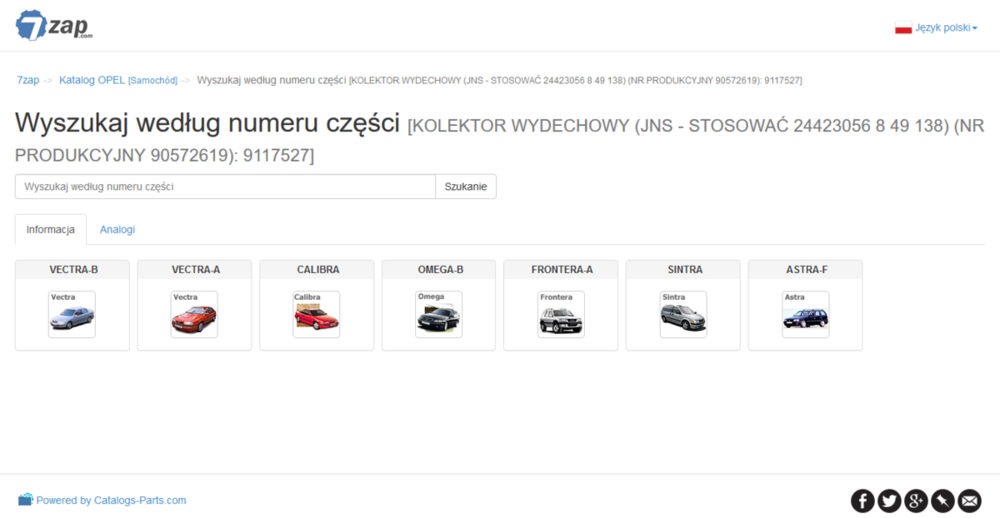Share on Twitter via footer icon

tap(890, 501)
